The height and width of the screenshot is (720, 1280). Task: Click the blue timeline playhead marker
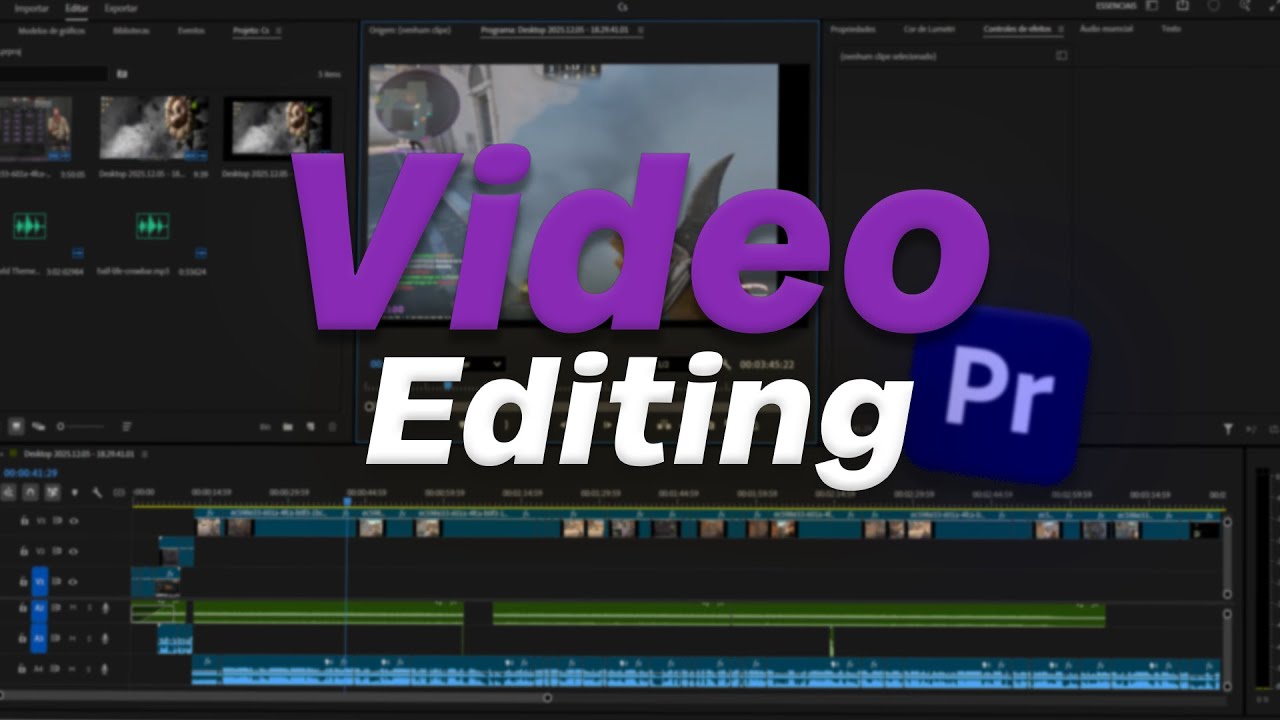(x=348, y=501)
